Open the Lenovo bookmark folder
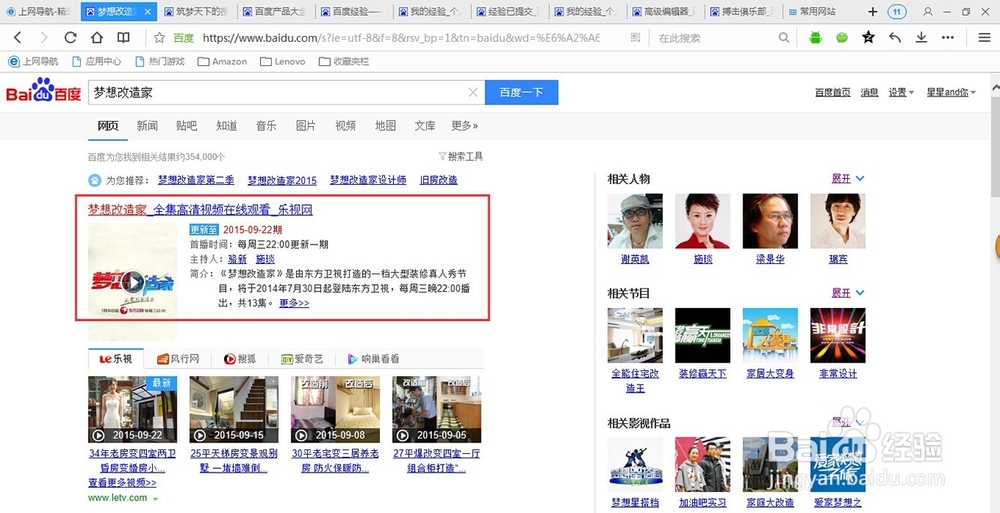 [283, 62]
